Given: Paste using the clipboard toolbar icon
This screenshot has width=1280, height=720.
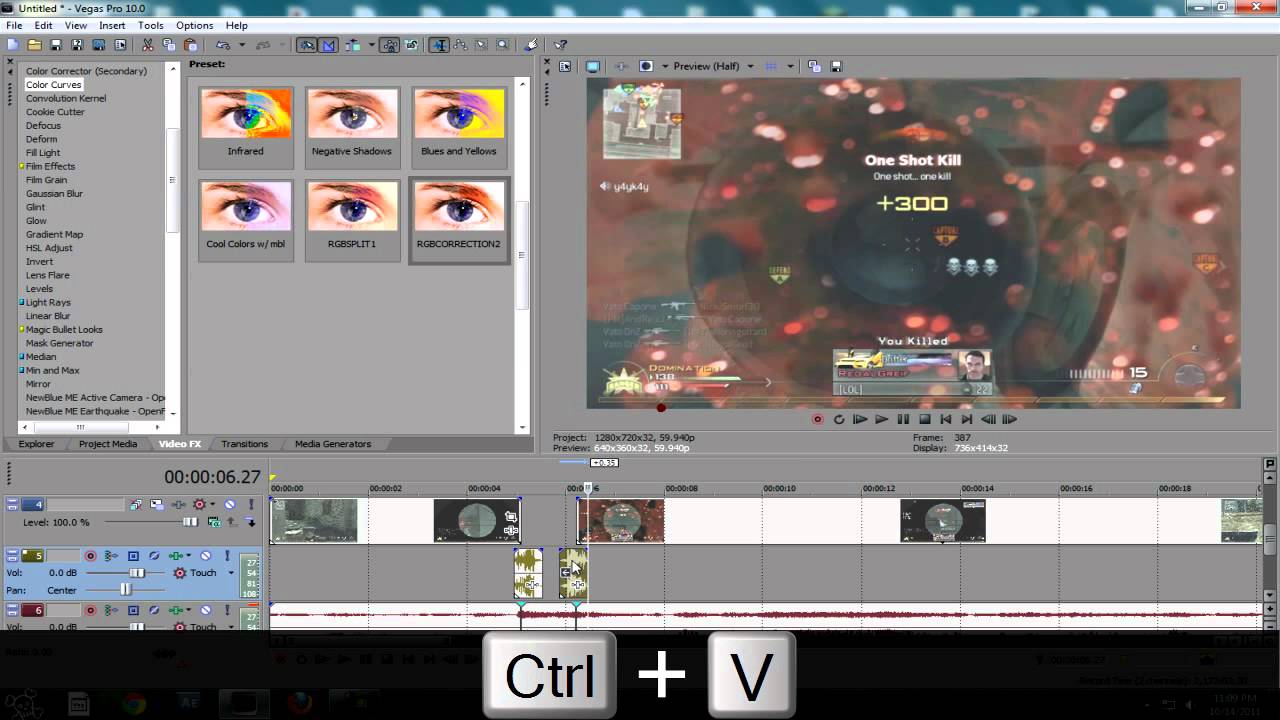Looking at the screenshot, I should 190,45.
